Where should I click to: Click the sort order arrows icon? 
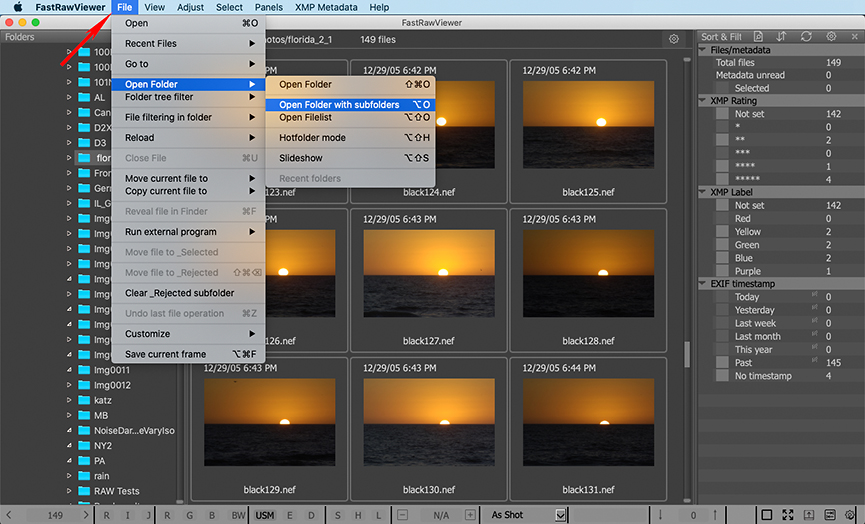point(781,37)
